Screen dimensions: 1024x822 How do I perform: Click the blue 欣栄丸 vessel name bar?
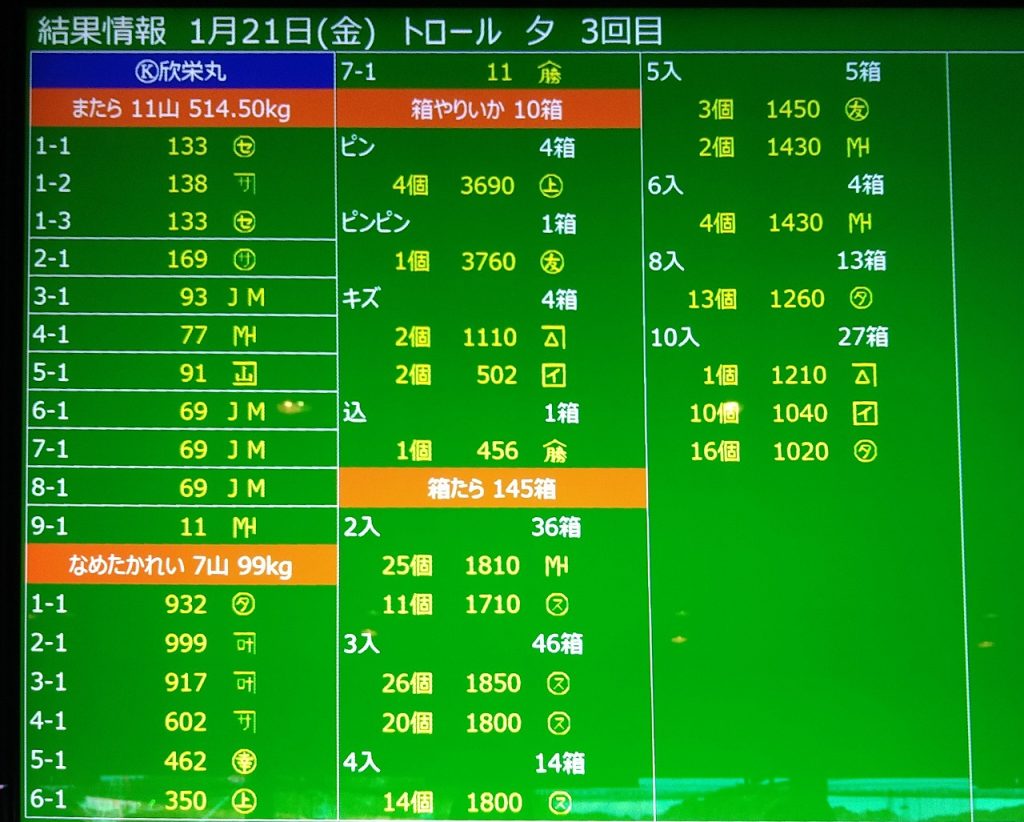coord(181,72)
